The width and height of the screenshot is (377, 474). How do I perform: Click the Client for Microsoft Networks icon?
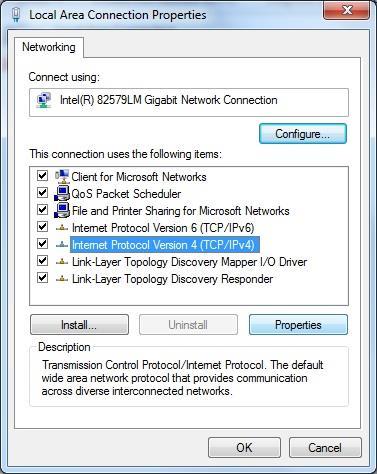62,176
